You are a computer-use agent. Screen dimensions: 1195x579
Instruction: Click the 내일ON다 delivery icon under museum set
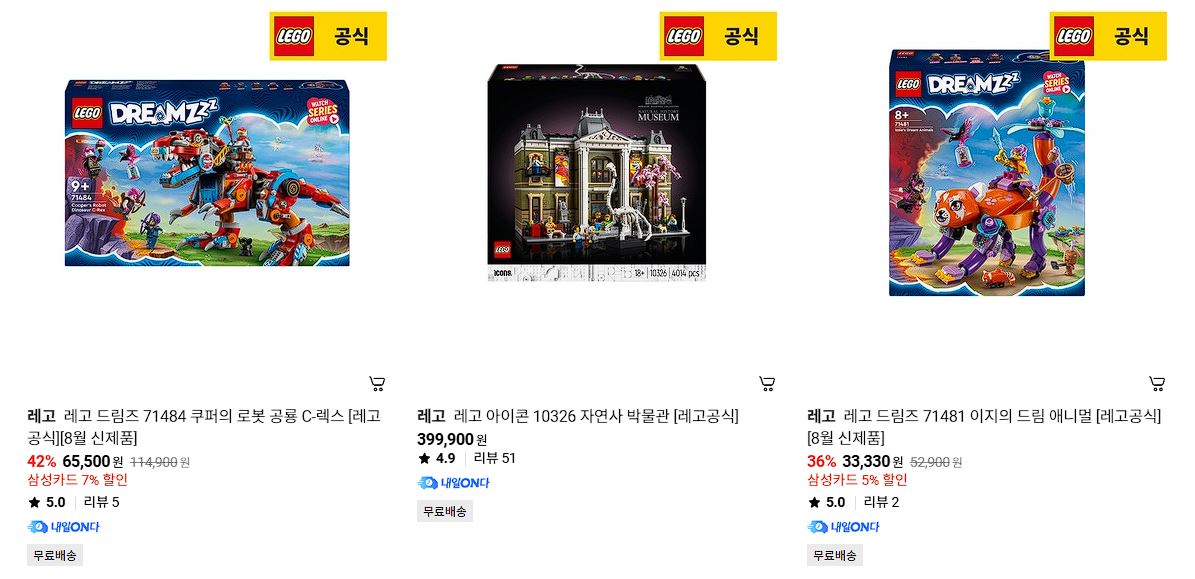[453, 482]
